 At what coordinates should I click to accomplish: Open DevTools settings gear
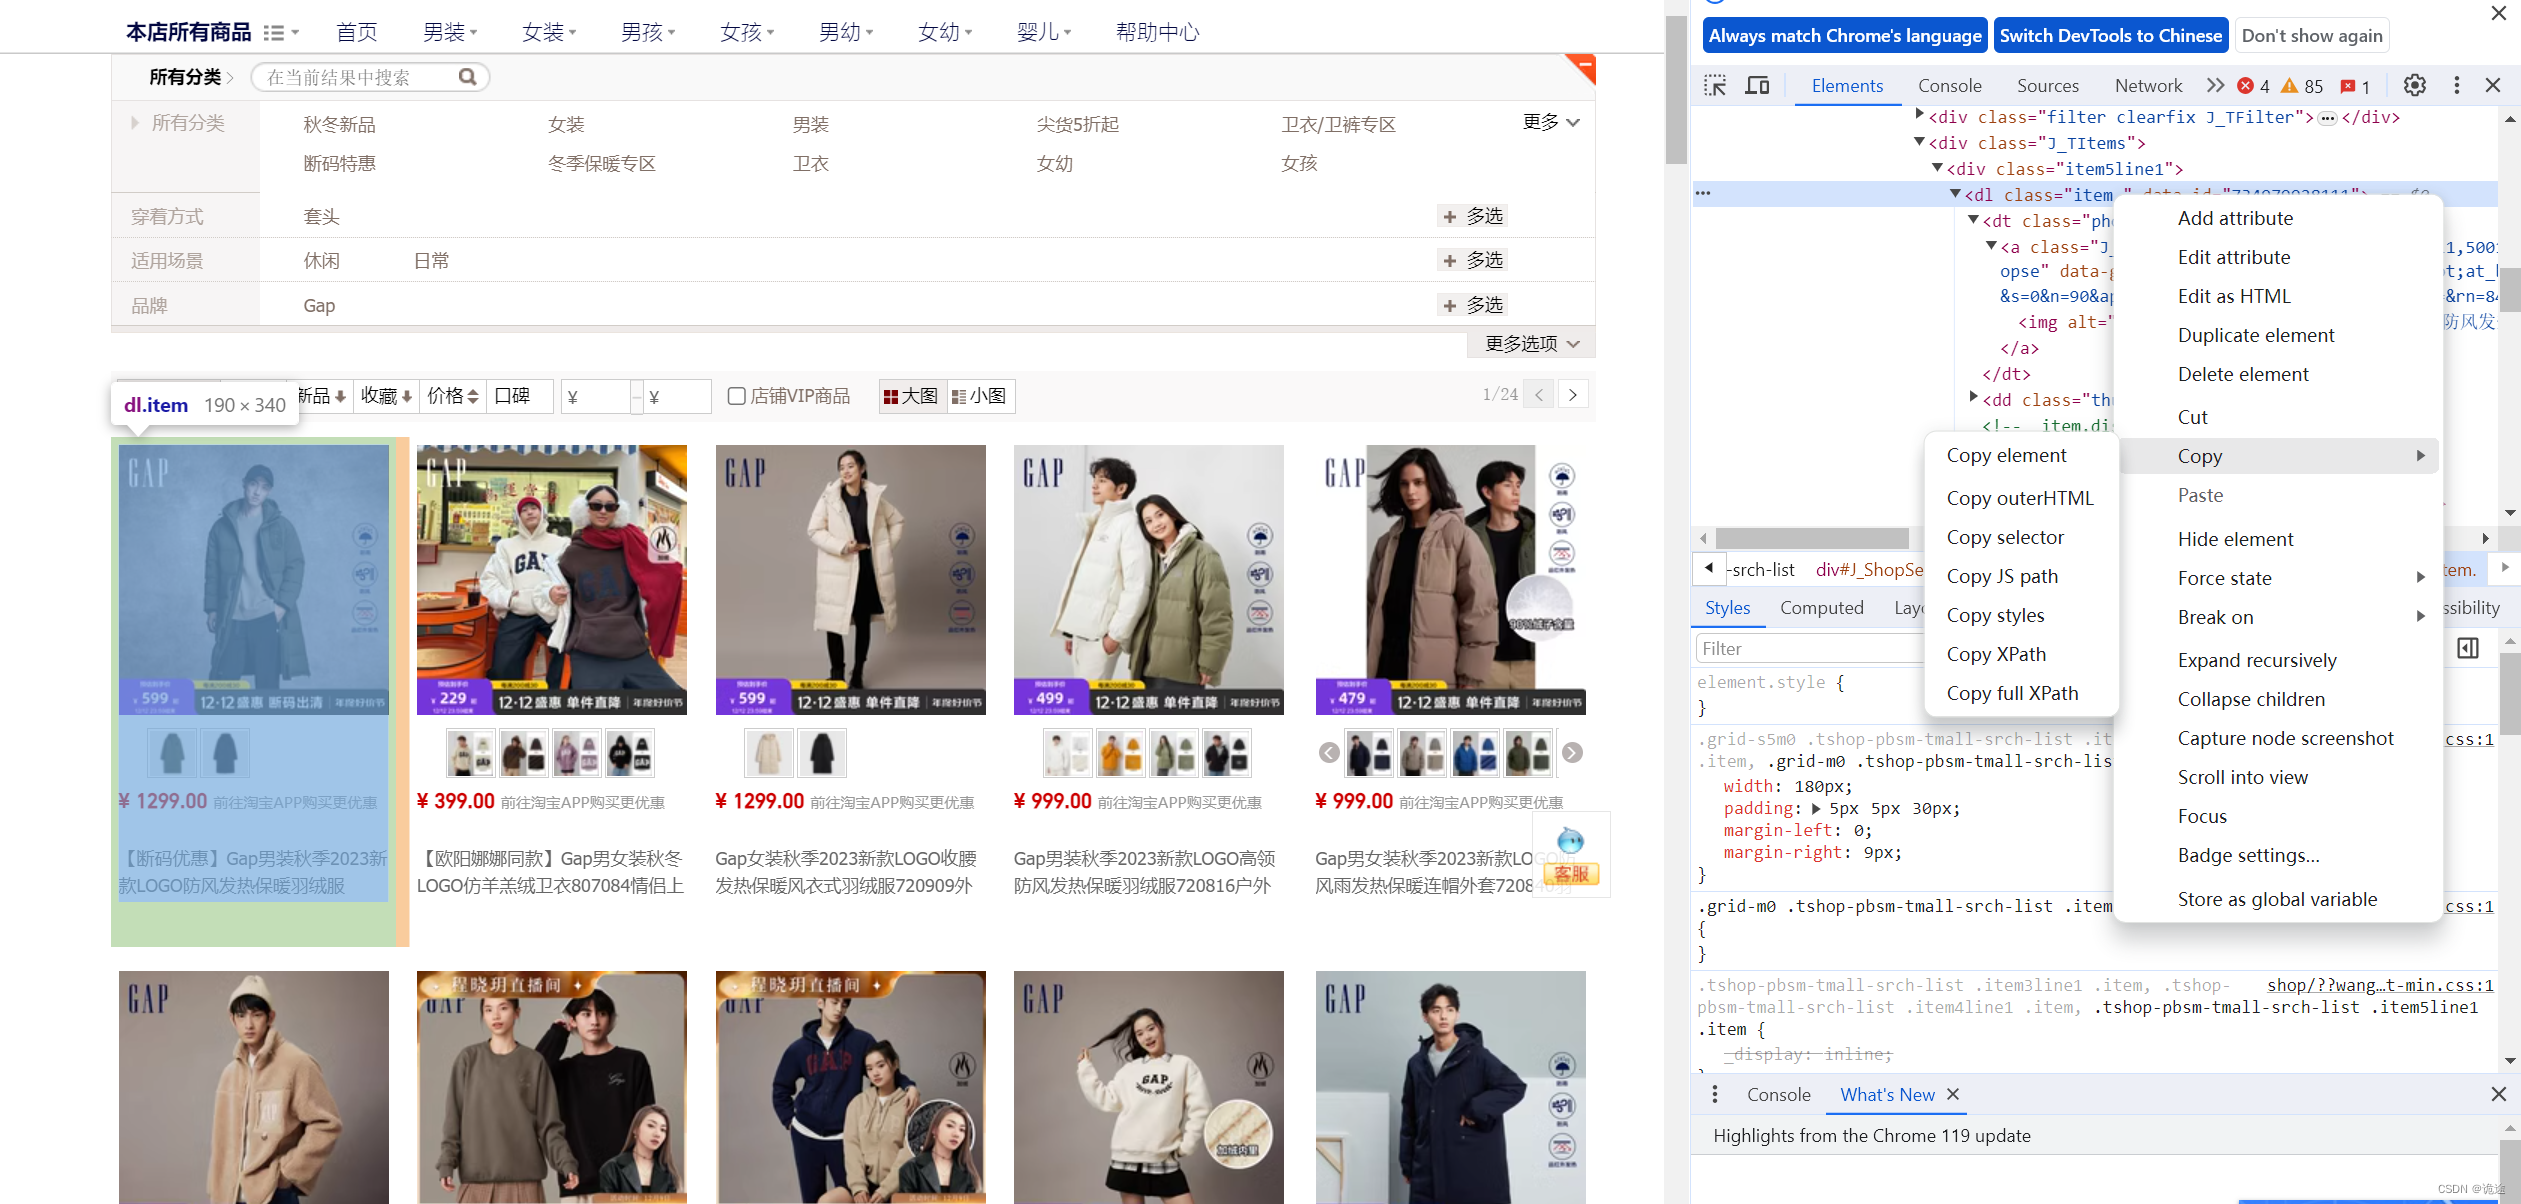2414,86
